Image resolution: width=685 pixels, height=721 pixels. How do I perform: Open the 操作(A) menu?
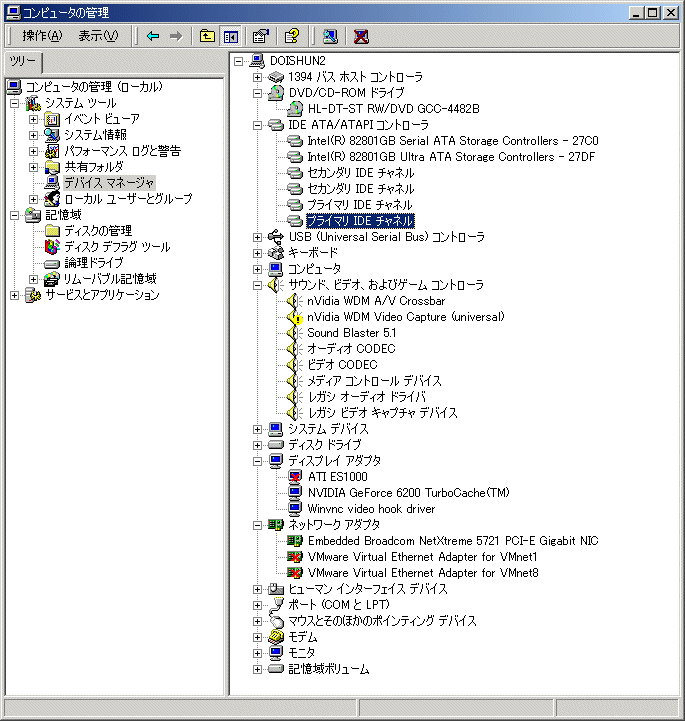tap(42, 37)
